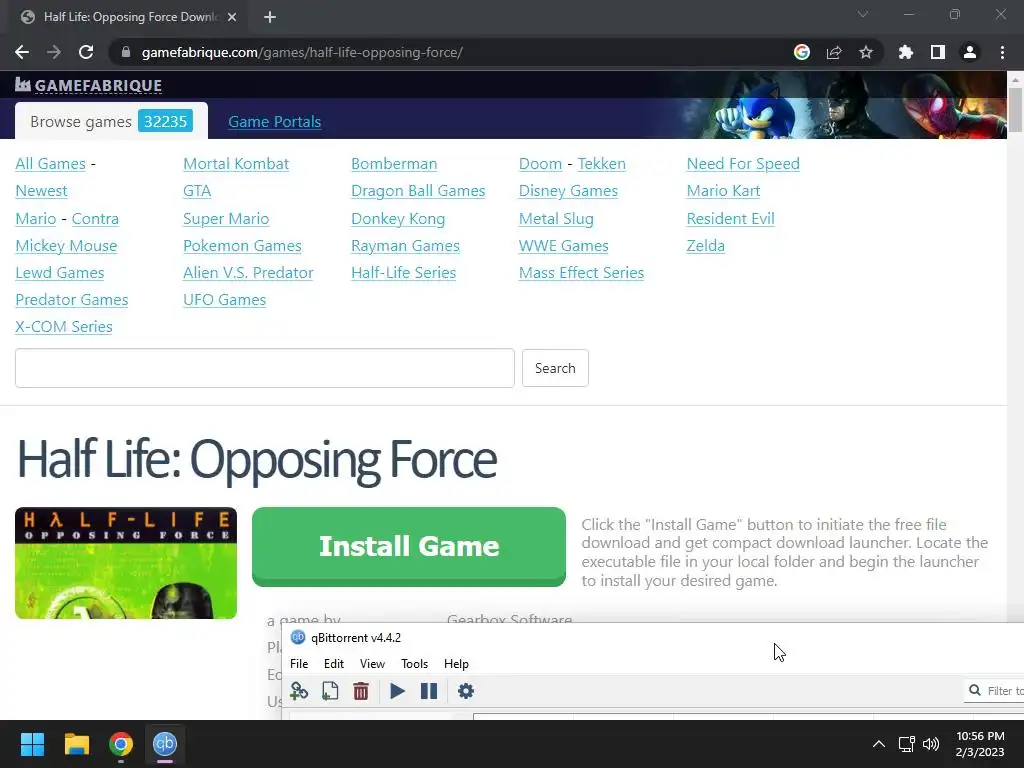1024x768 pixels.
Task: Close the Half Life: Opposing Force tab
Action: coord(232,17)
